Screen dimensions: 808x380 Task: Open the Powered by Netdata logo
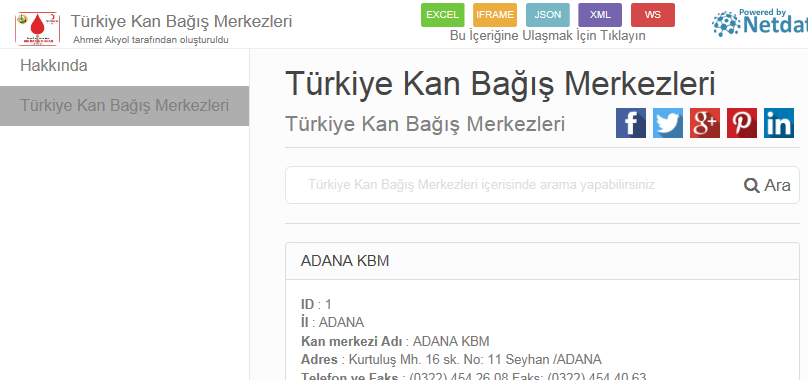click(x=760, y=22)
